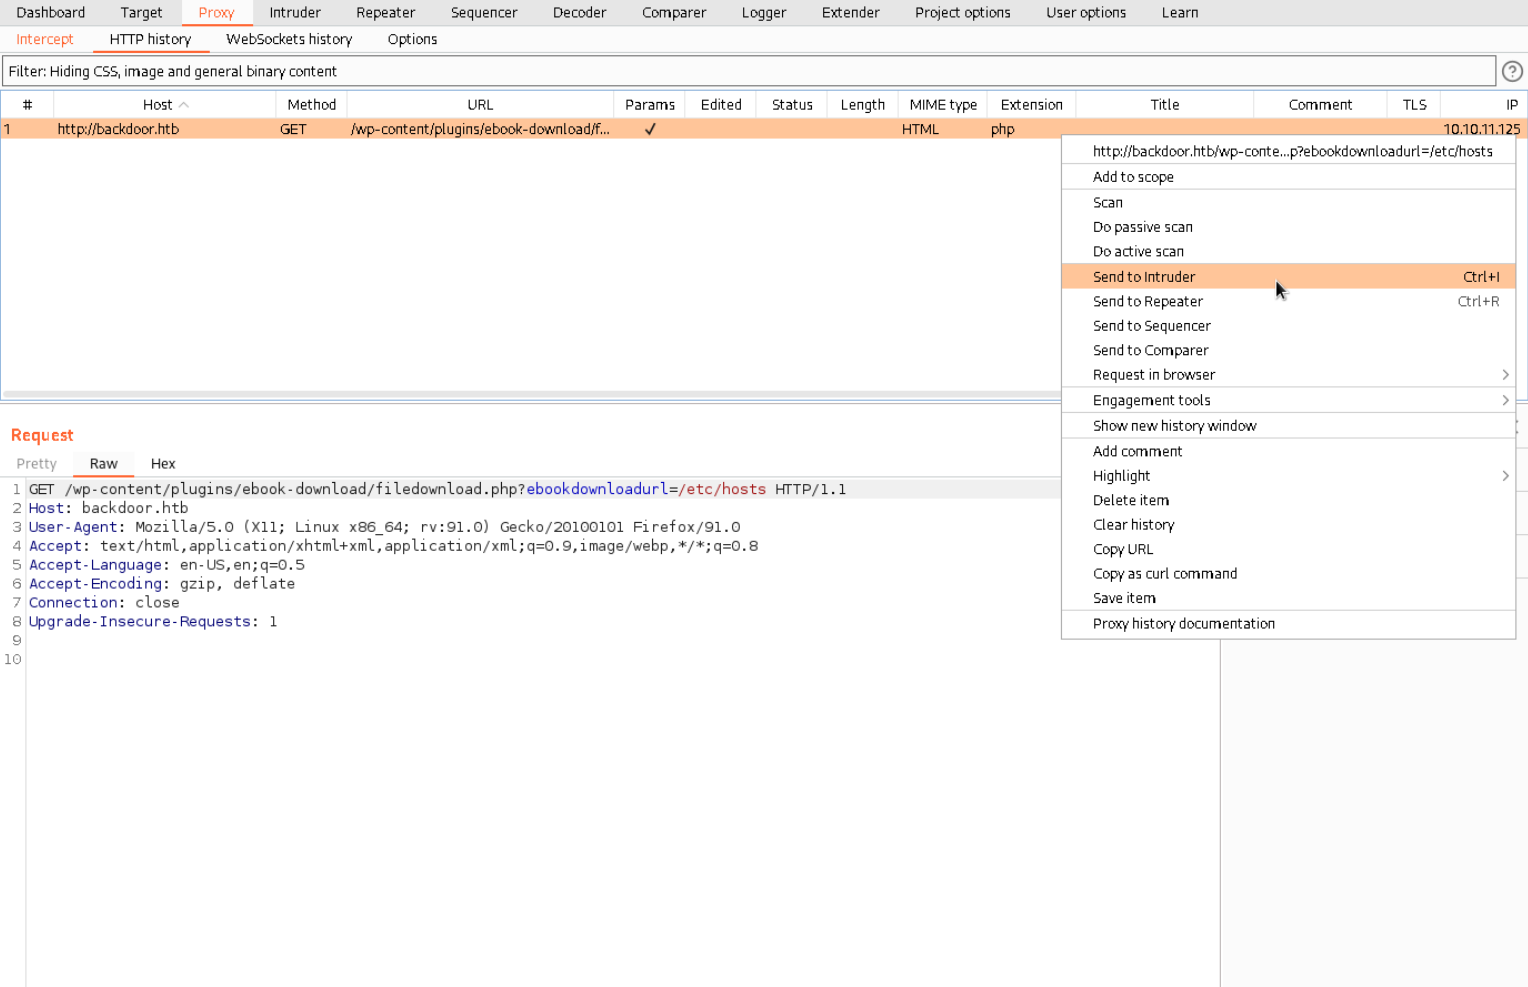
Task: Choose Show new history window
Action: coord(1288,426)
